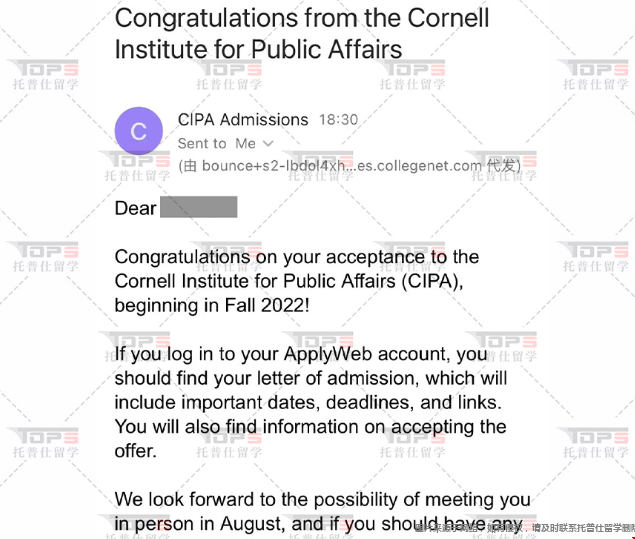Select the "Dear" greeting word
This screenshot has height=539, width=635.
135,208
